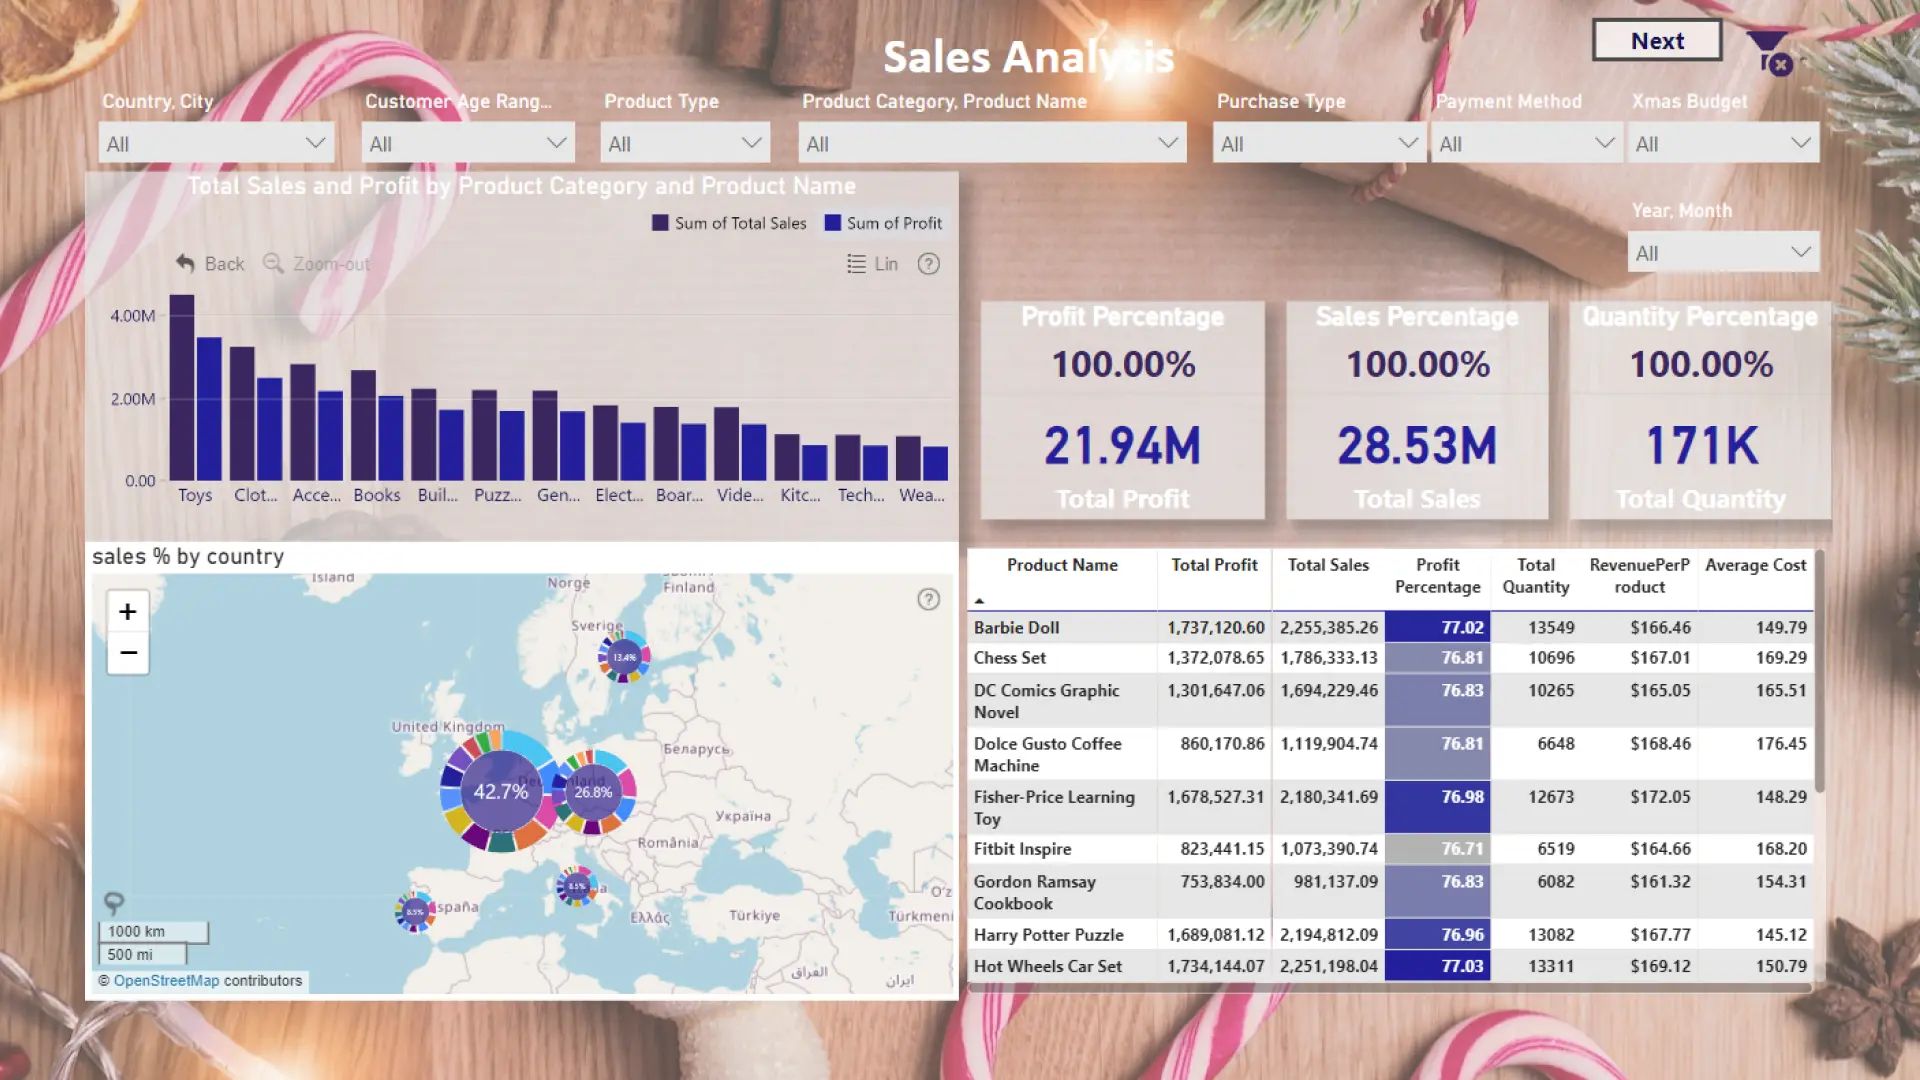Image resolution: width=1920 pixels, height=1080 pixels.
Task: Select Dolce Gusto Coffee Machine row
Action: pos(1390,754)
